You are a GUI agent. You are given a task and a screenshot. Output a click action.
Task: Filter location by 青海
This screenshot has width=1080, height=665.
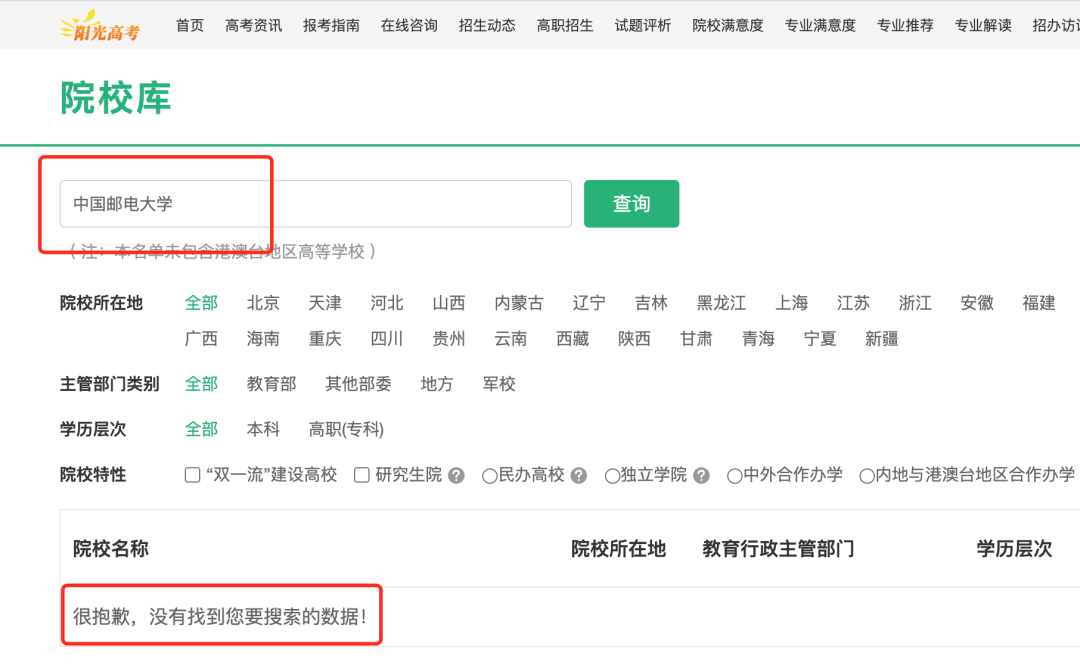point(758,339)
